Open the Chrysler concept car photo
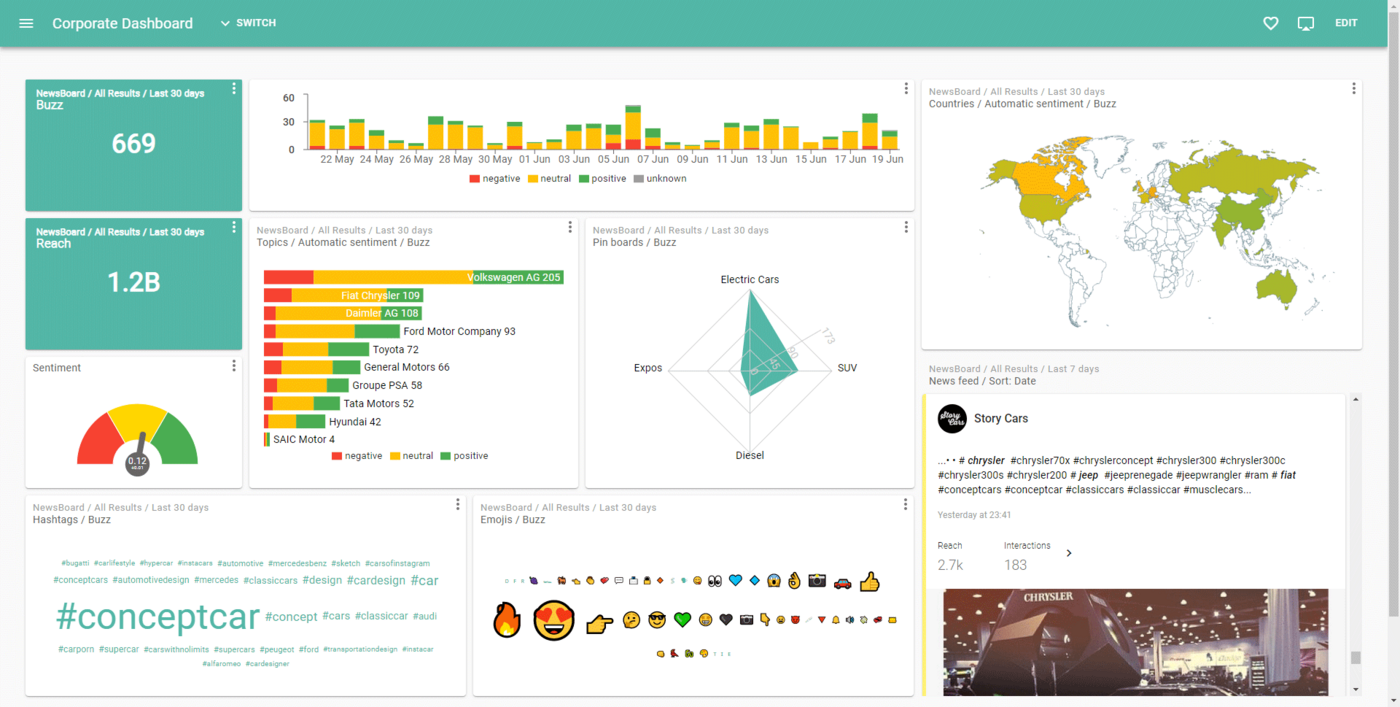Screen dimensions: 1400x707 [x=1136, y=642]
